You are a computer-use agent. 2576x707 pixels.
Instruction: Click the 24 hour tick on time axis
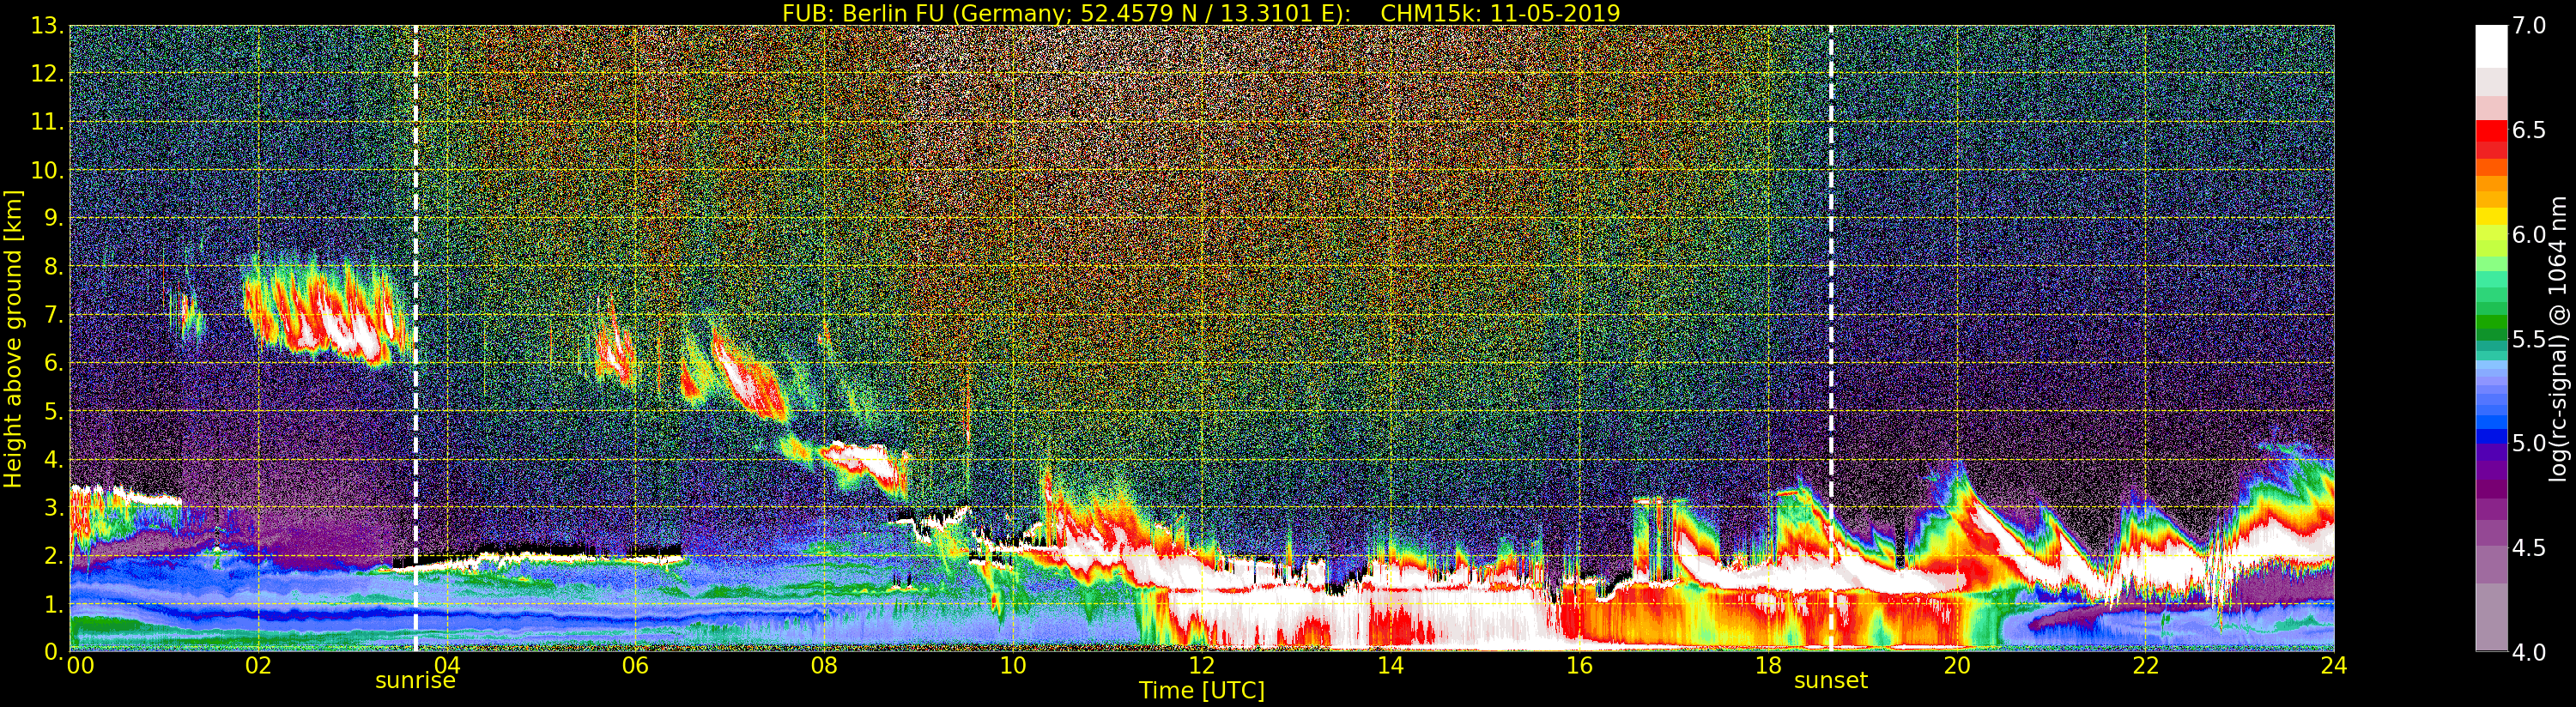[x=2333, y=666]
